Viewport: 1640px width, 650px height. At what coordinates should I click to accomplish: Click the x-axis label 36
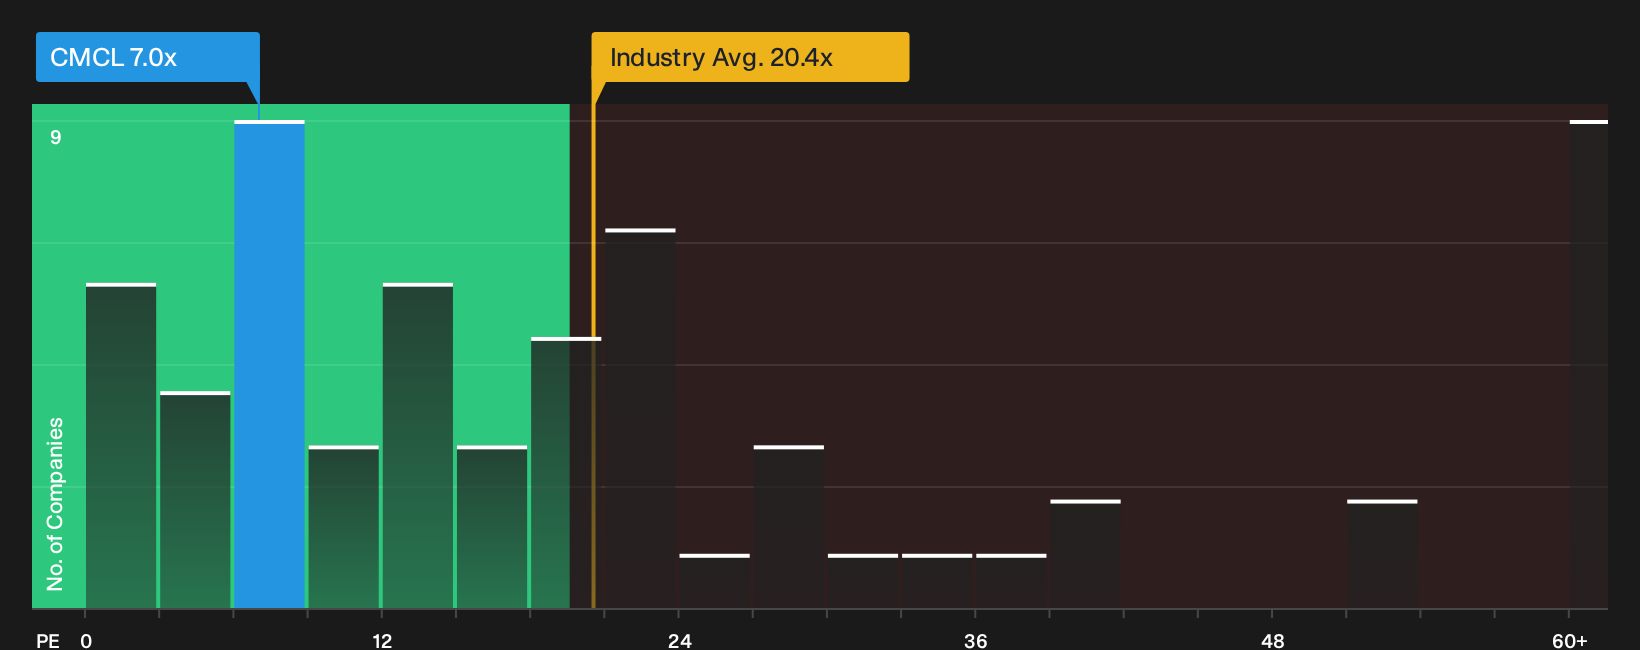coord(975,640)
